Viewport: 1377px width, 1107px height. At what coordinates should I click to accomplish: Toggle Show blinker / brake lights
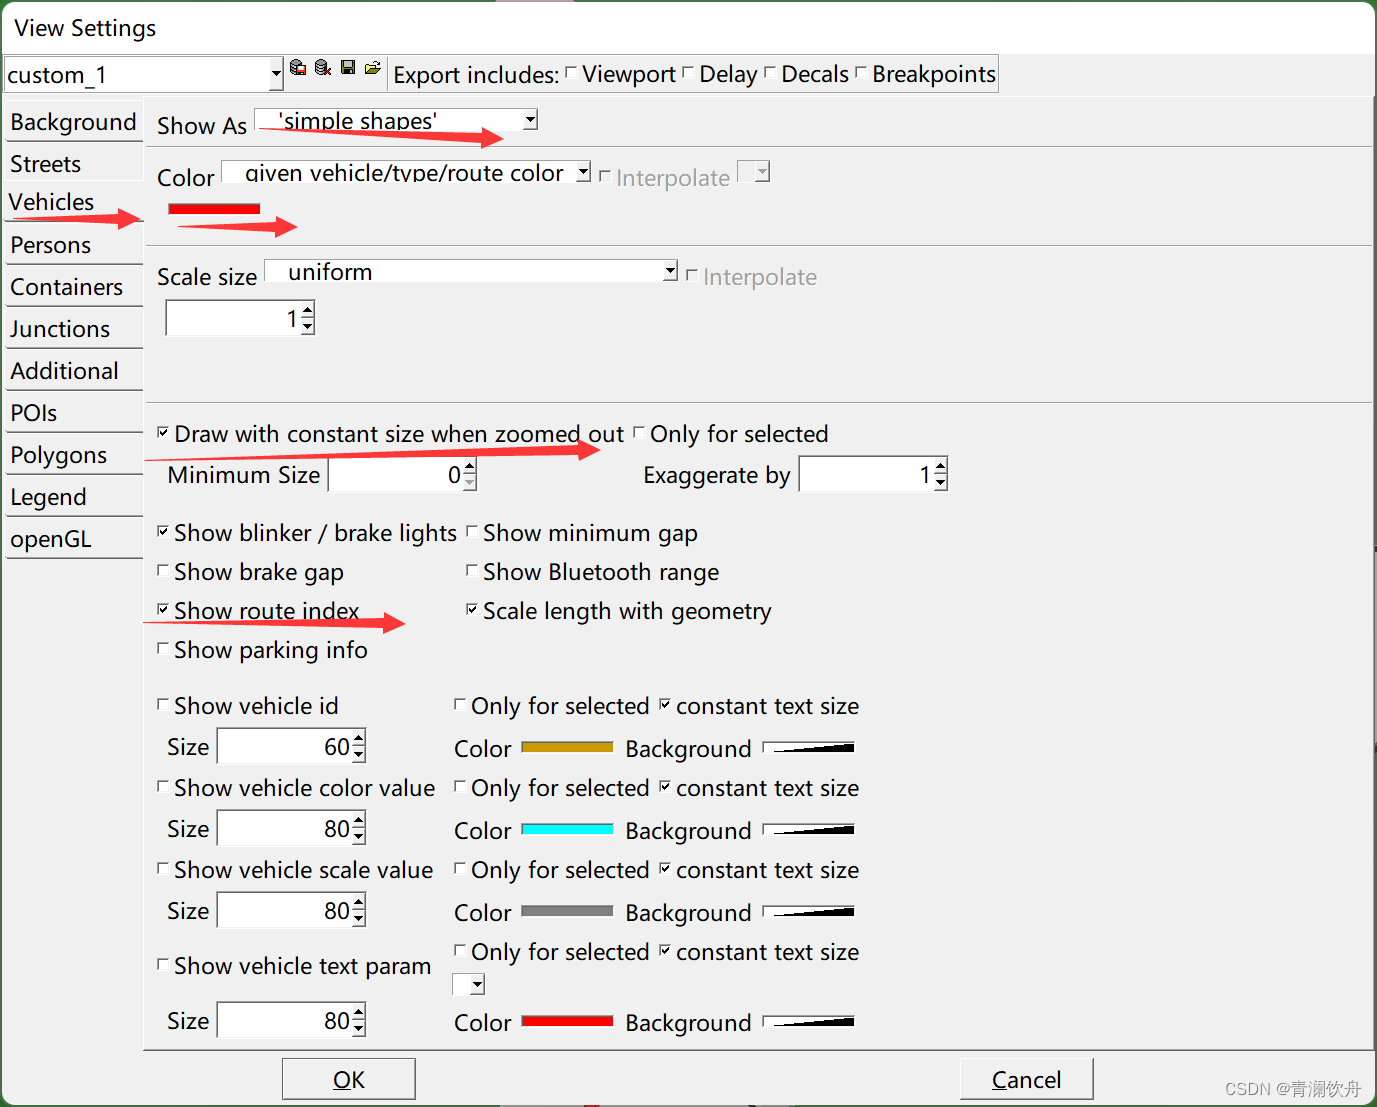pos(163,531)
